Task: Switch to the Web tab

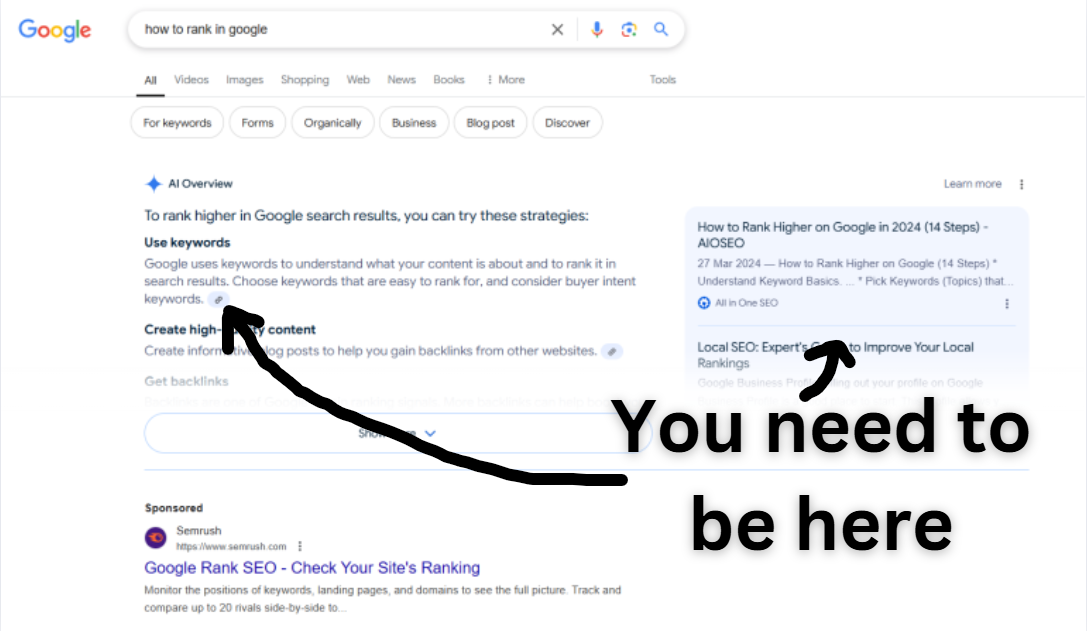Action: click(358, 80)
